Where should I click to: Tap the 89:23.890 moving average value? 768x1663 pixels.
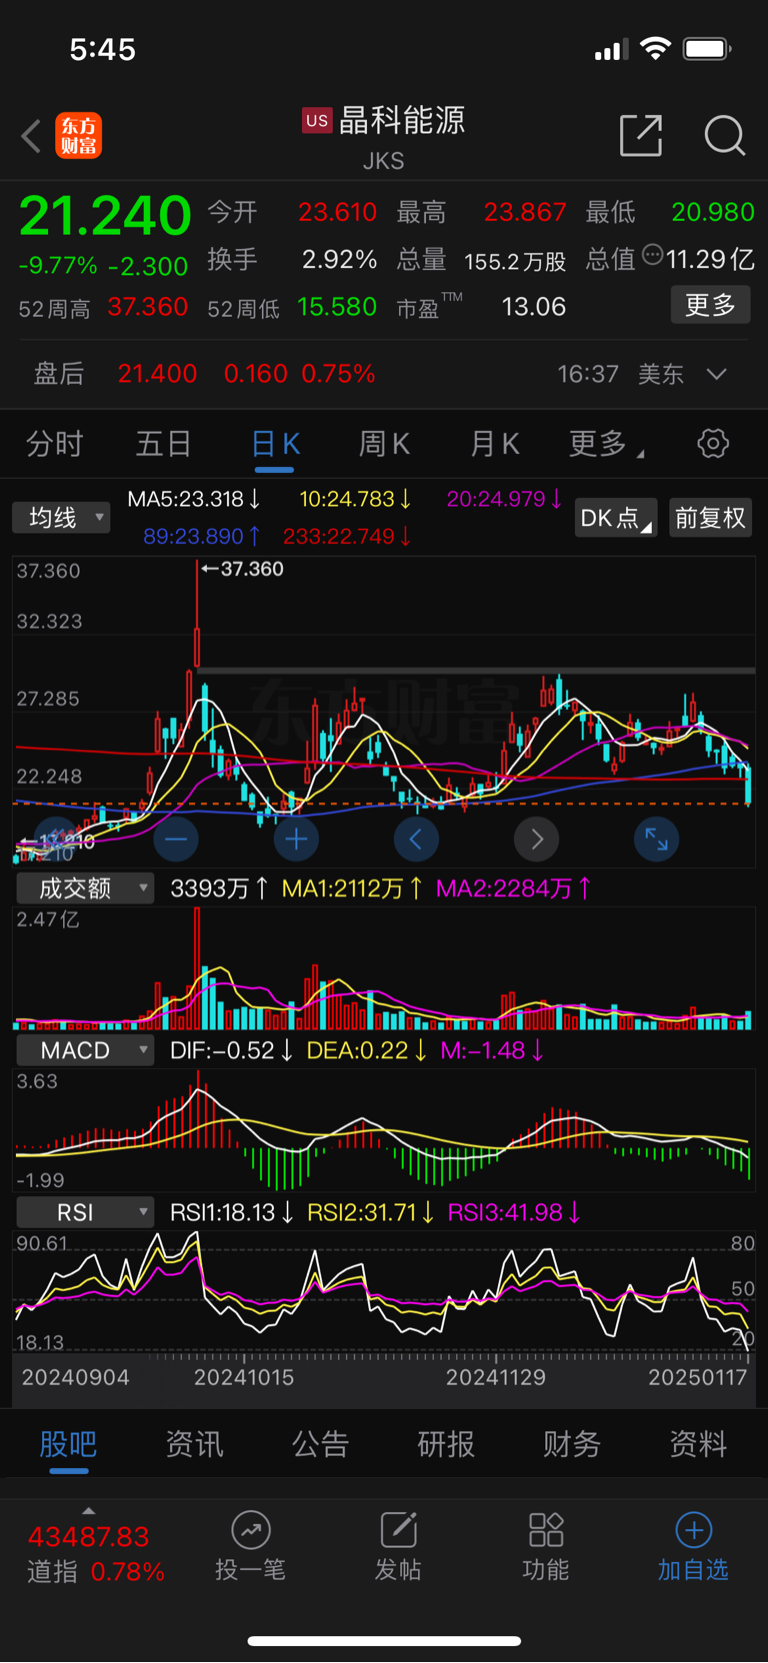202,536
